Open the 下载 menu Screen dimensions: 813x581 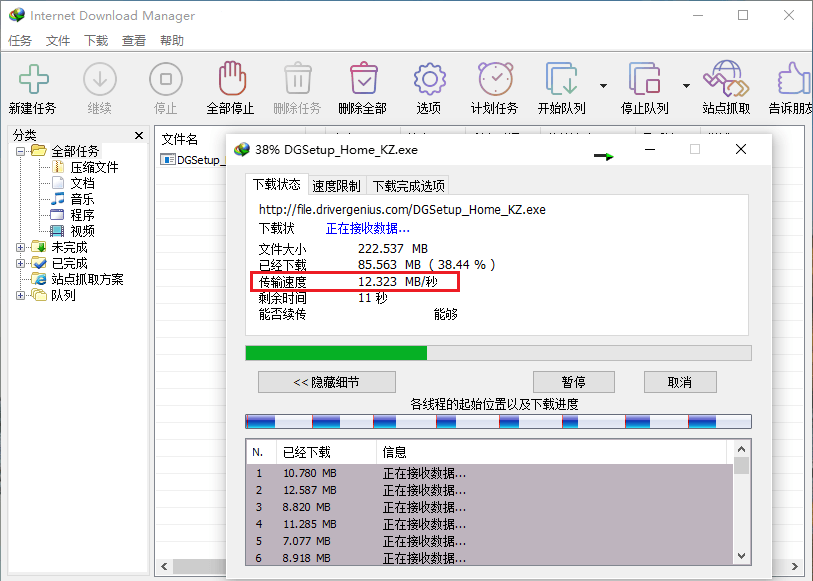96,40
